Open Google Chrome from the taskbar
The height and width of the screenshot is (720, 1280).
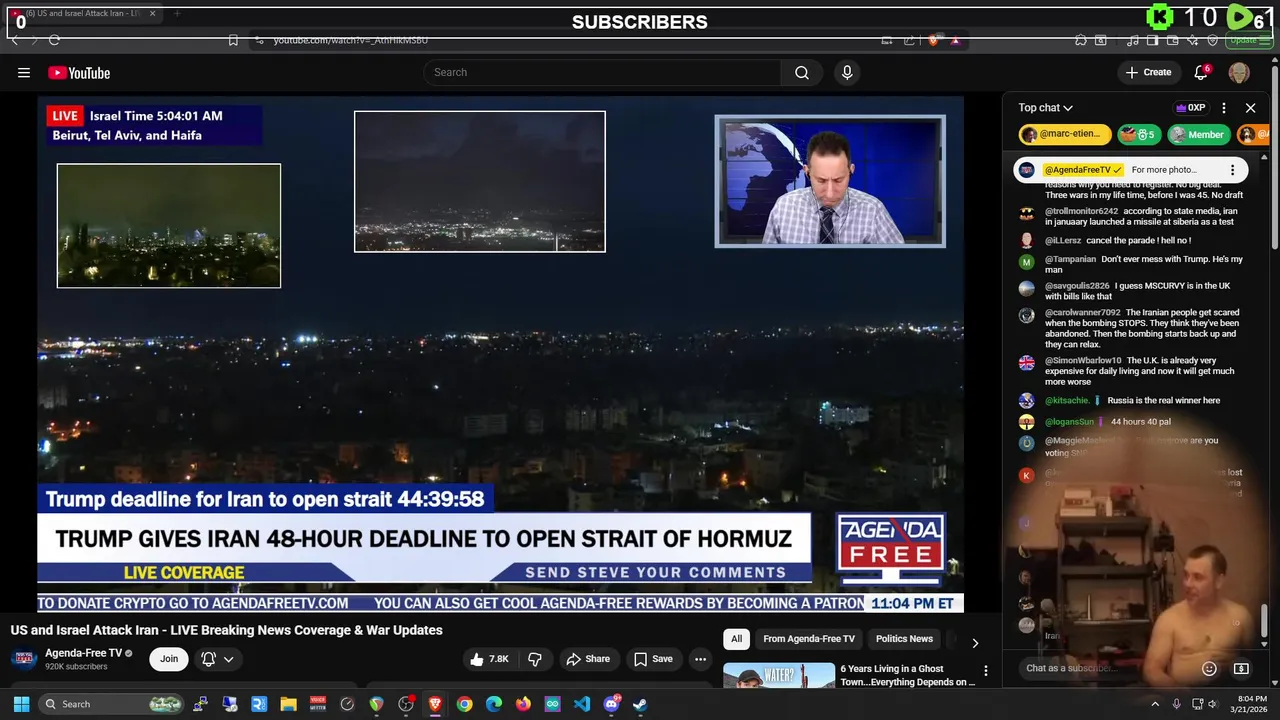click(x=464, y=704)
